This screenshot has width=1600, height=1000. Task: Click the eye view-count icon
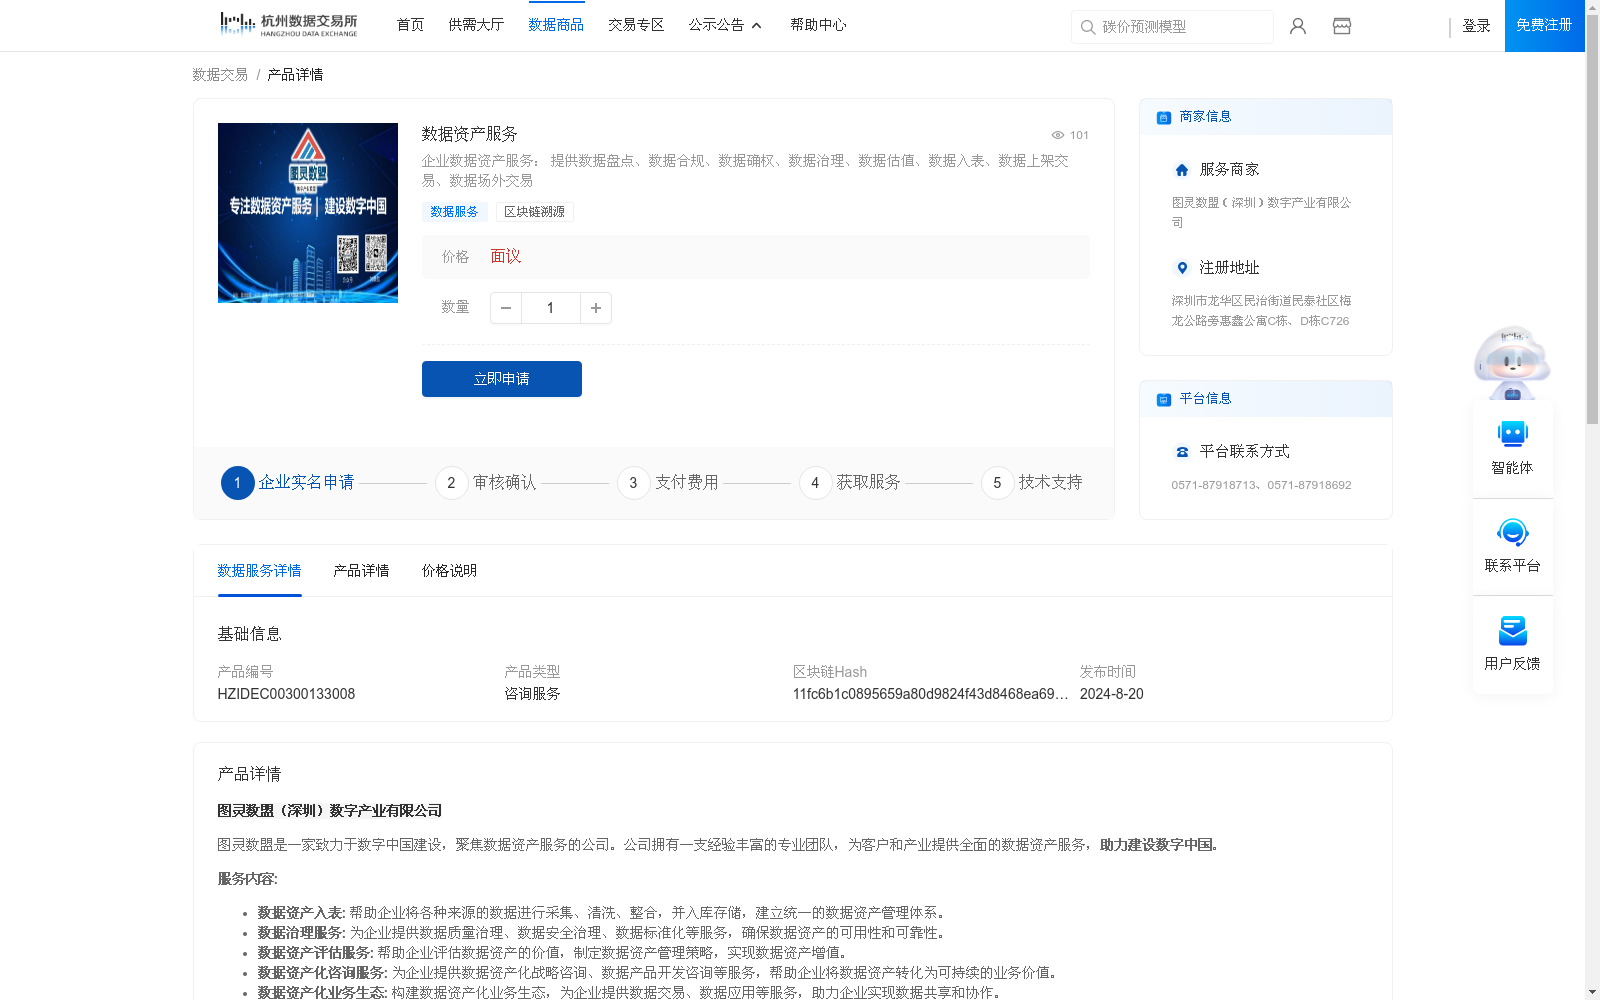point(1058,135)
